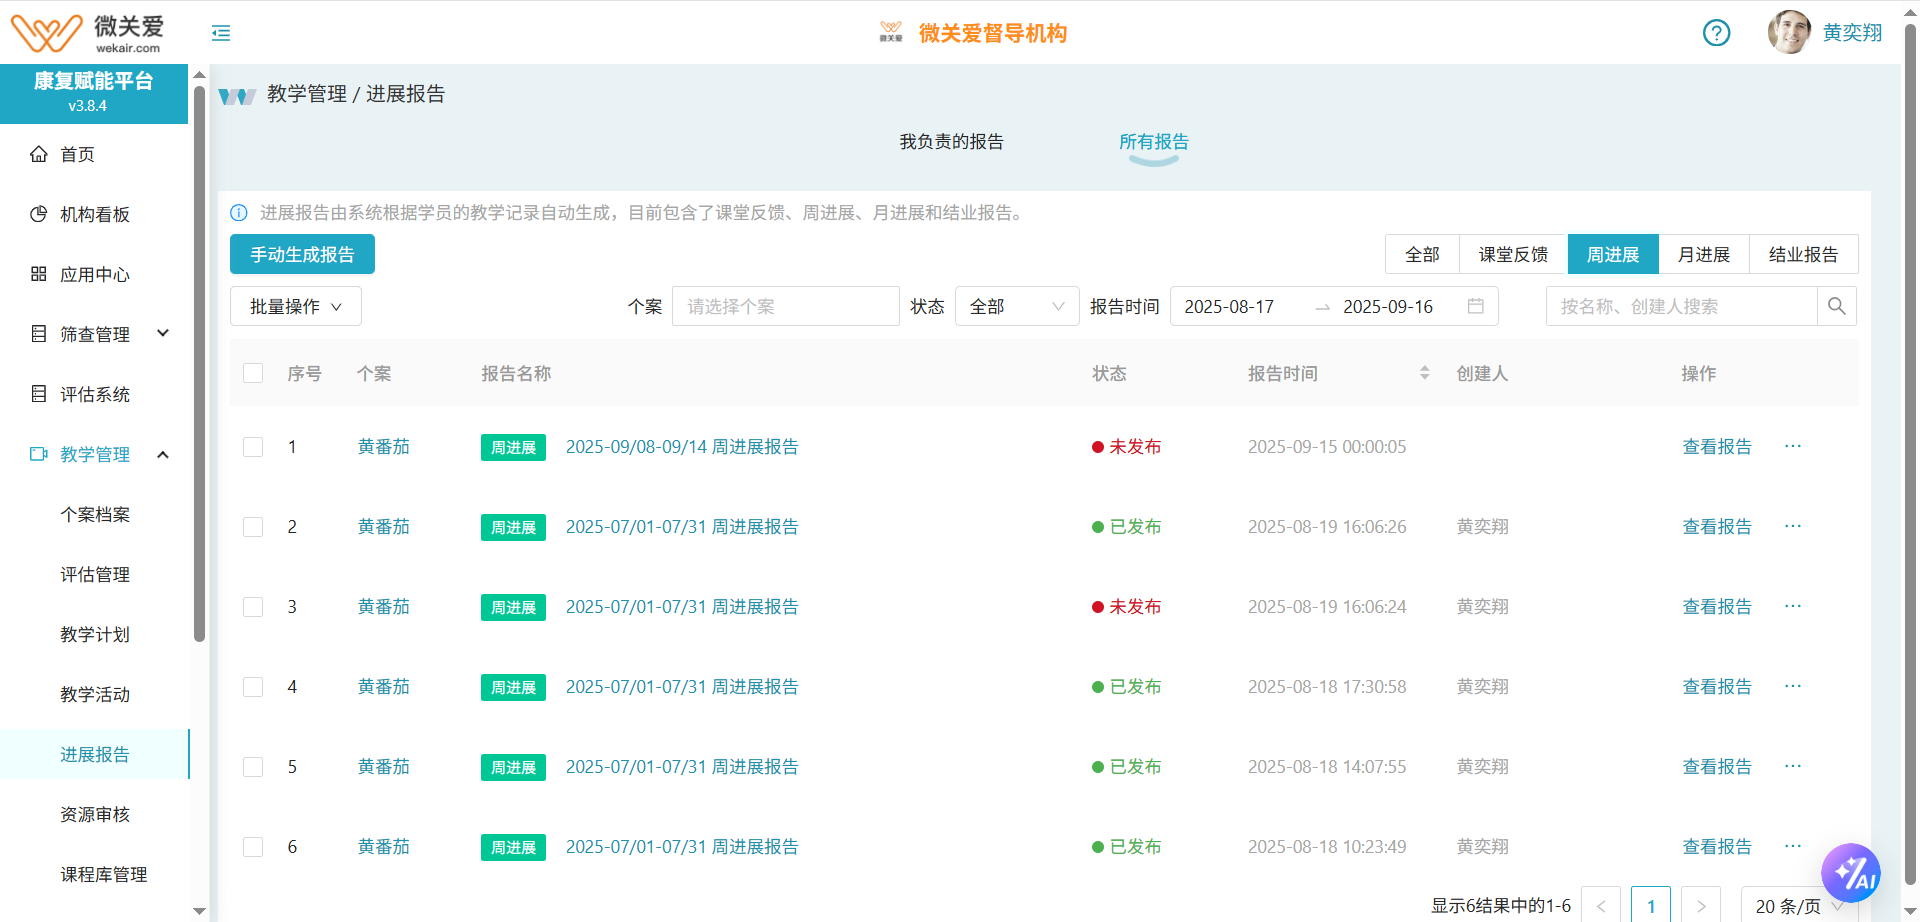The image size is (1920, 922).
Task: Select the checkbox for report row 5
Action: pos(253,767)
